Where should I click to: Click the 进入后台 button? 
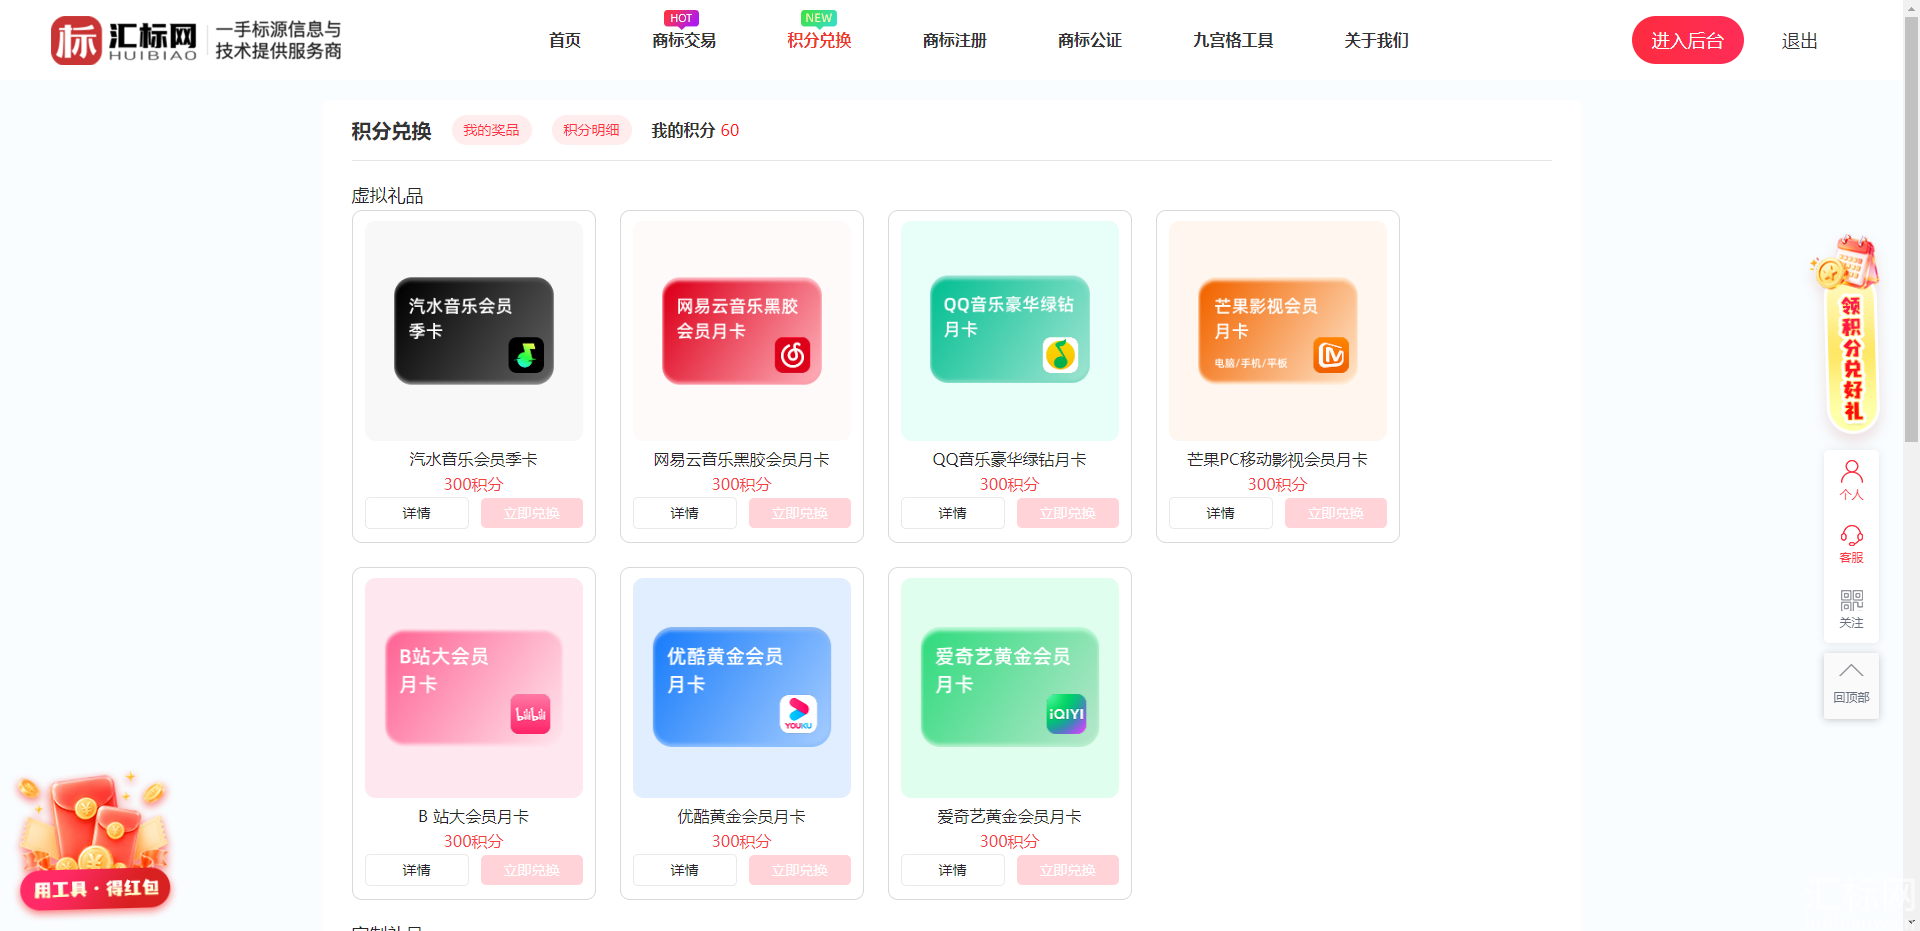(x=1687, y=40)
